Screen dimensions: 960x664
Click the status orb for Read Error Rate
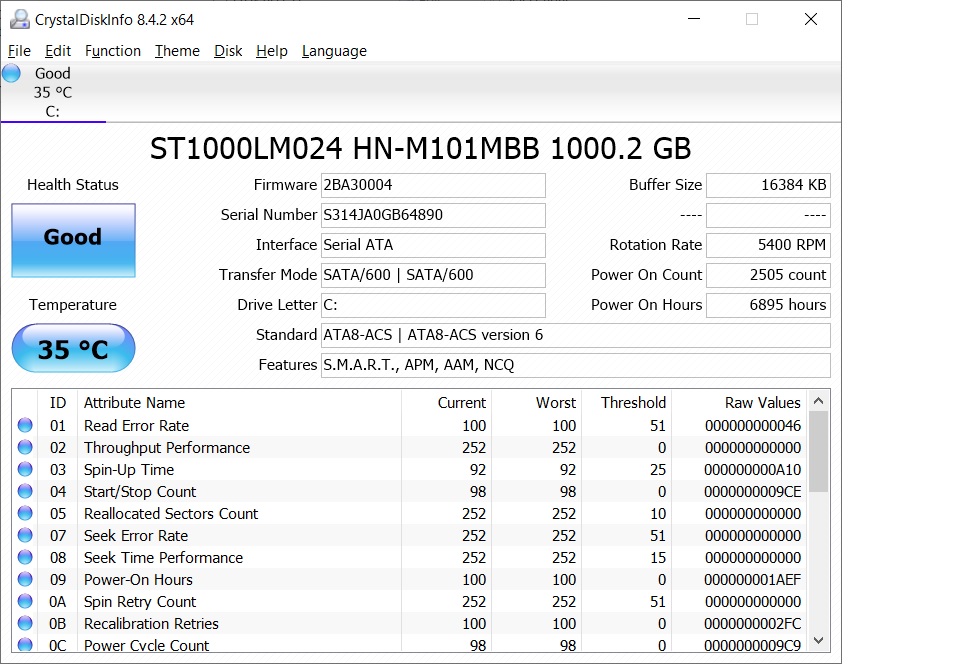(x=25, y=425)
